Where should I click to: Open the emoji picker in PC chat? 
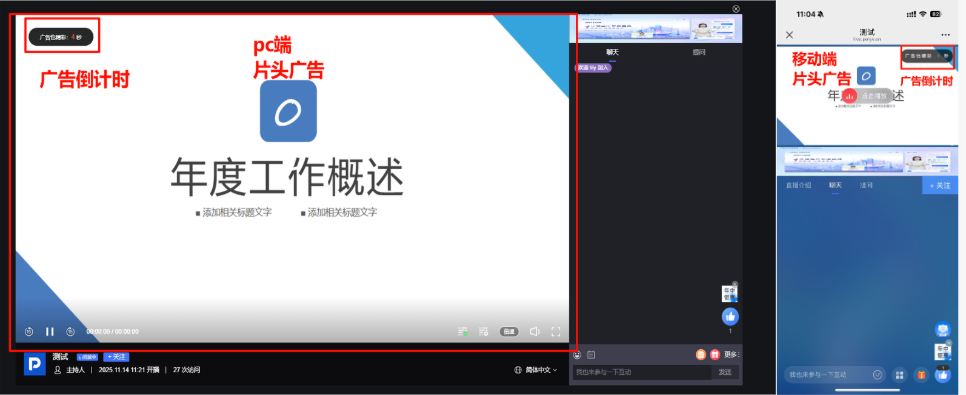click(x=577, y=355)
